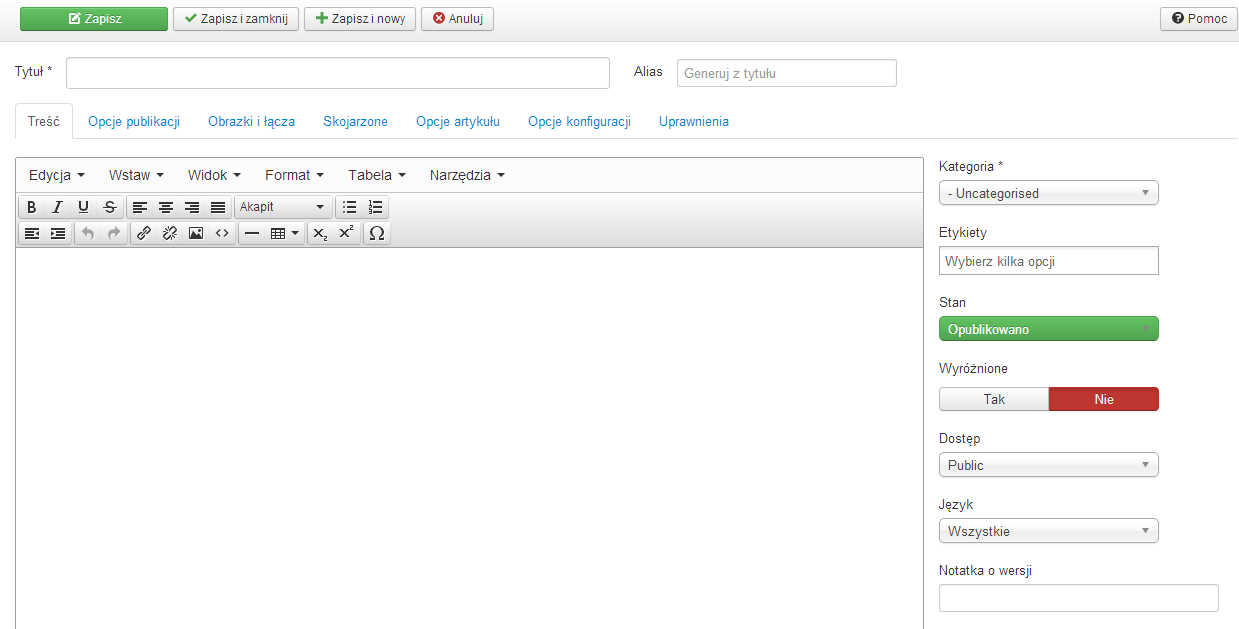Increase indent
The height and width of the screenshot is (629, 1239).
[58, 234]
